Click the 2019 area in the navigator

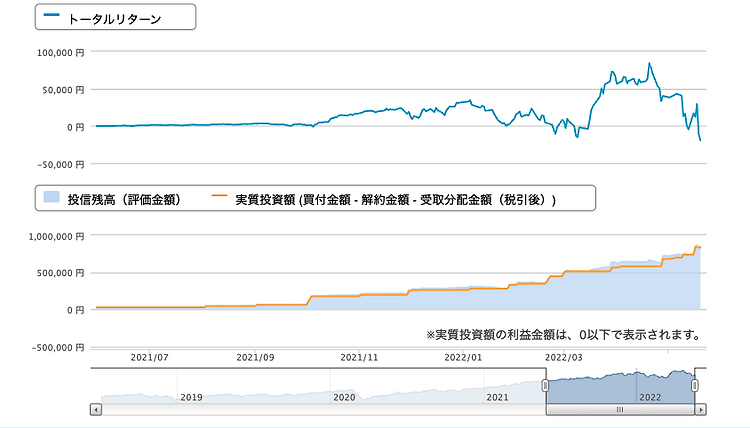(191, 397)
